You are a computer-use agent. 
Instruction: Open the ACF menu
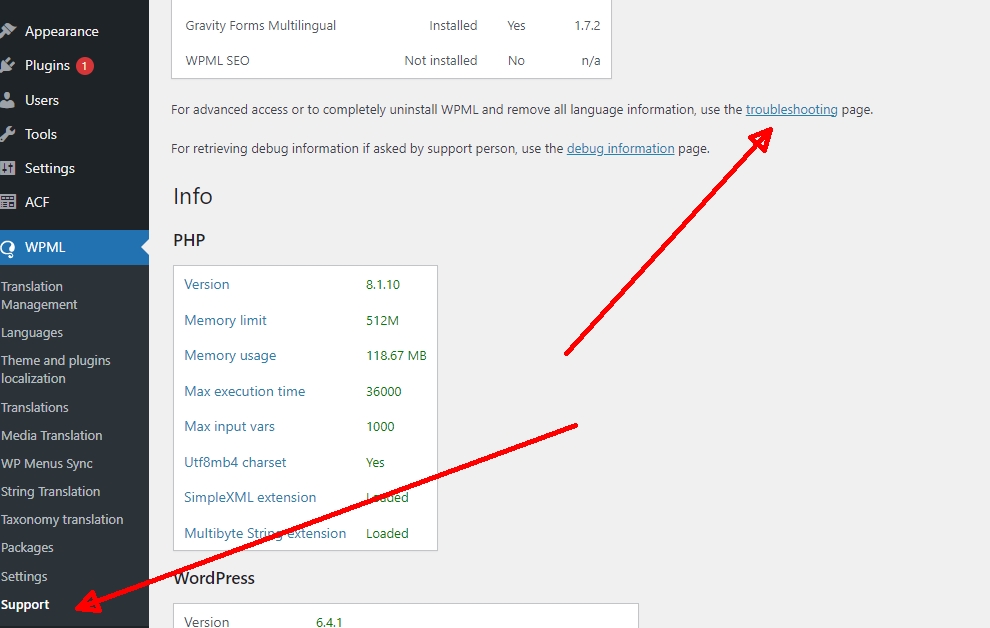(37, 202)
